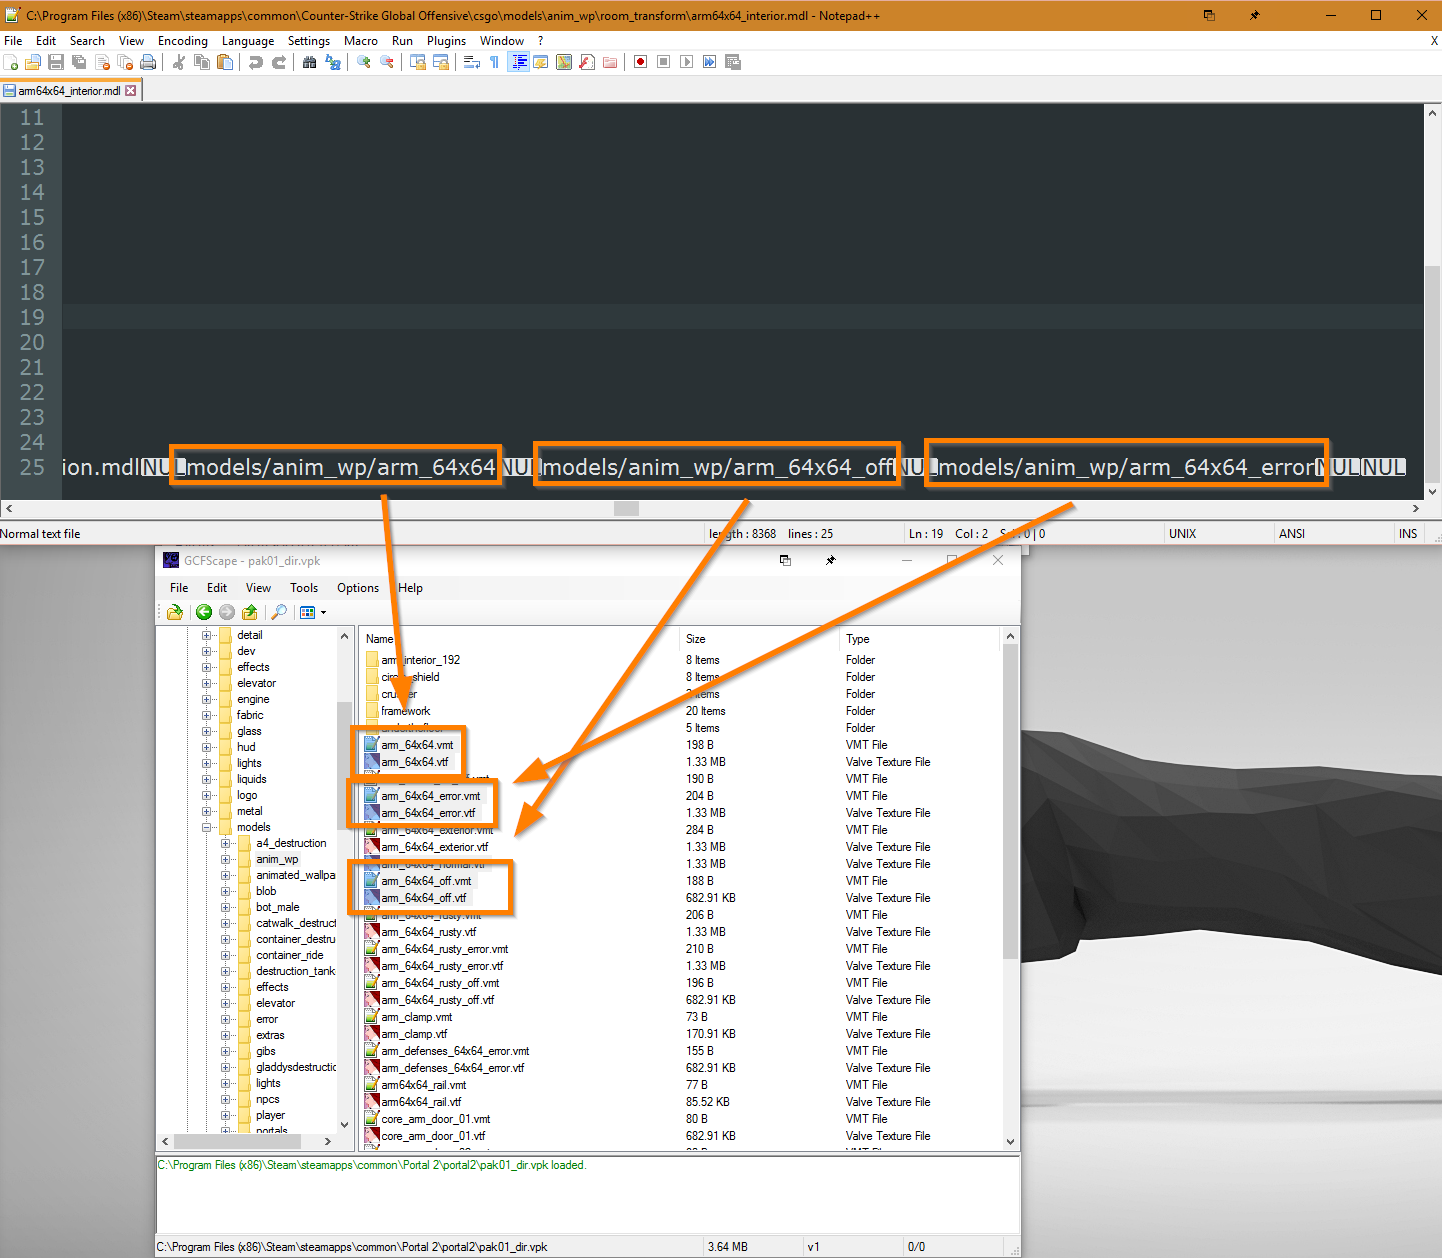Click the Cut scissors icon

point(179,62)
